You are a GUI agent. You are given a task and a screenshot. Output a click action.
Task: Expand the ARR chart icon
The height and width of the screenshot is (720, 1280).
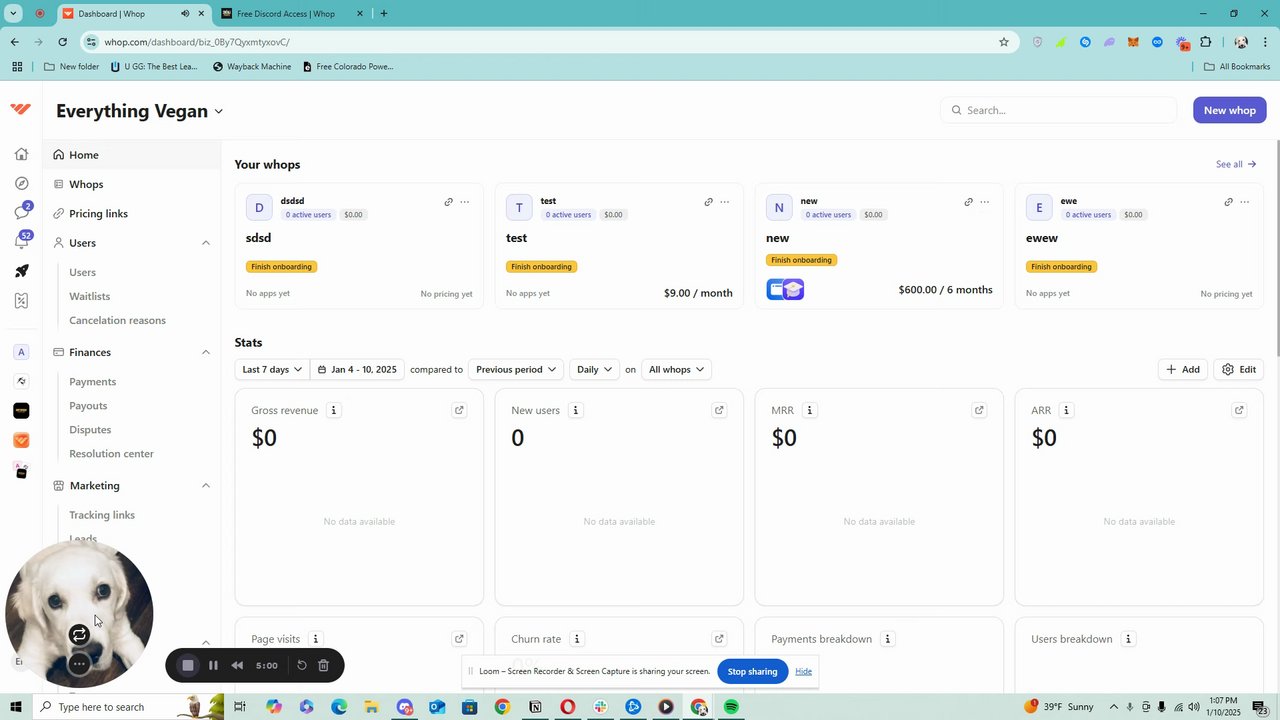1239,410
